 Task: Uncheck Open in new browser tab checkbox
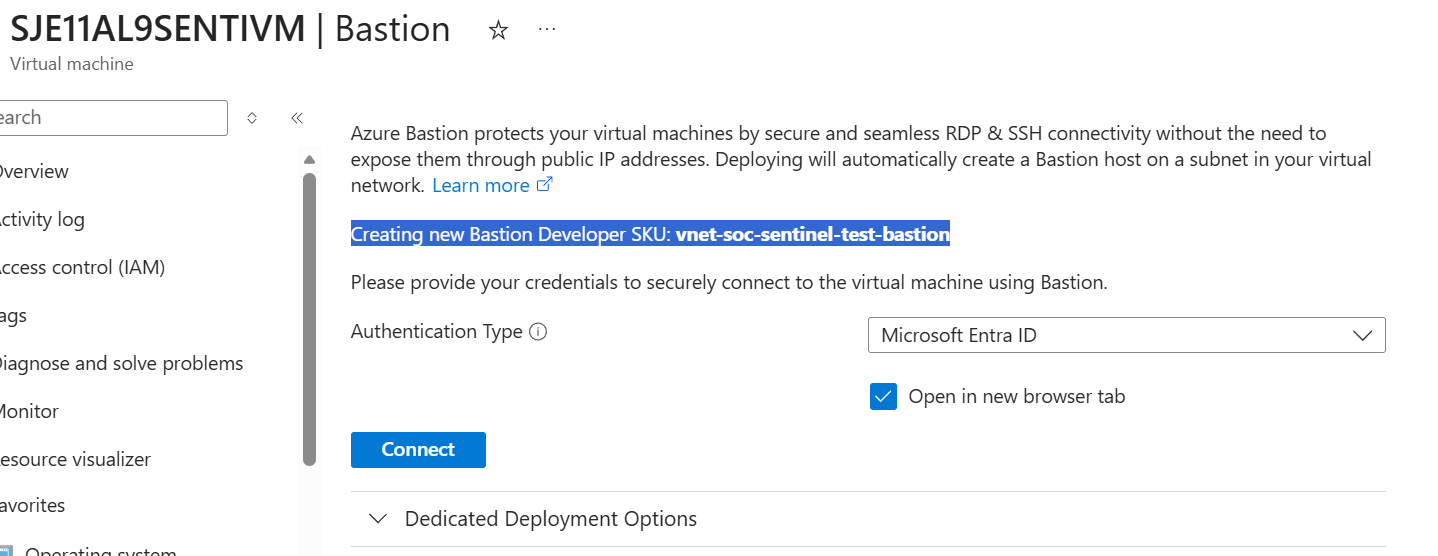pos(883,397)
